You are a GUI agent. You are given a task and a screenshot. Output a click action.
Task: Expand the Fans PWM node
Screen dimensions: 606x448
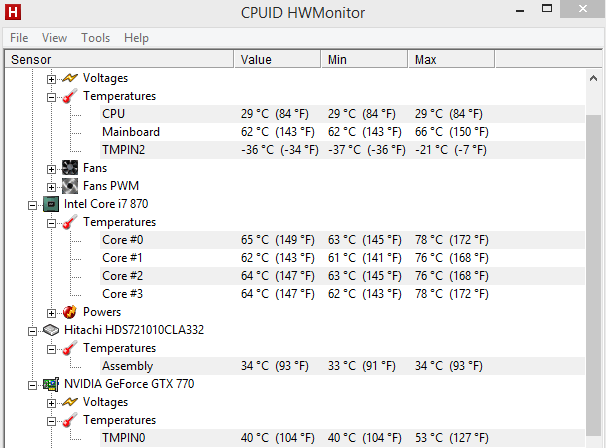tap(51, 187)
